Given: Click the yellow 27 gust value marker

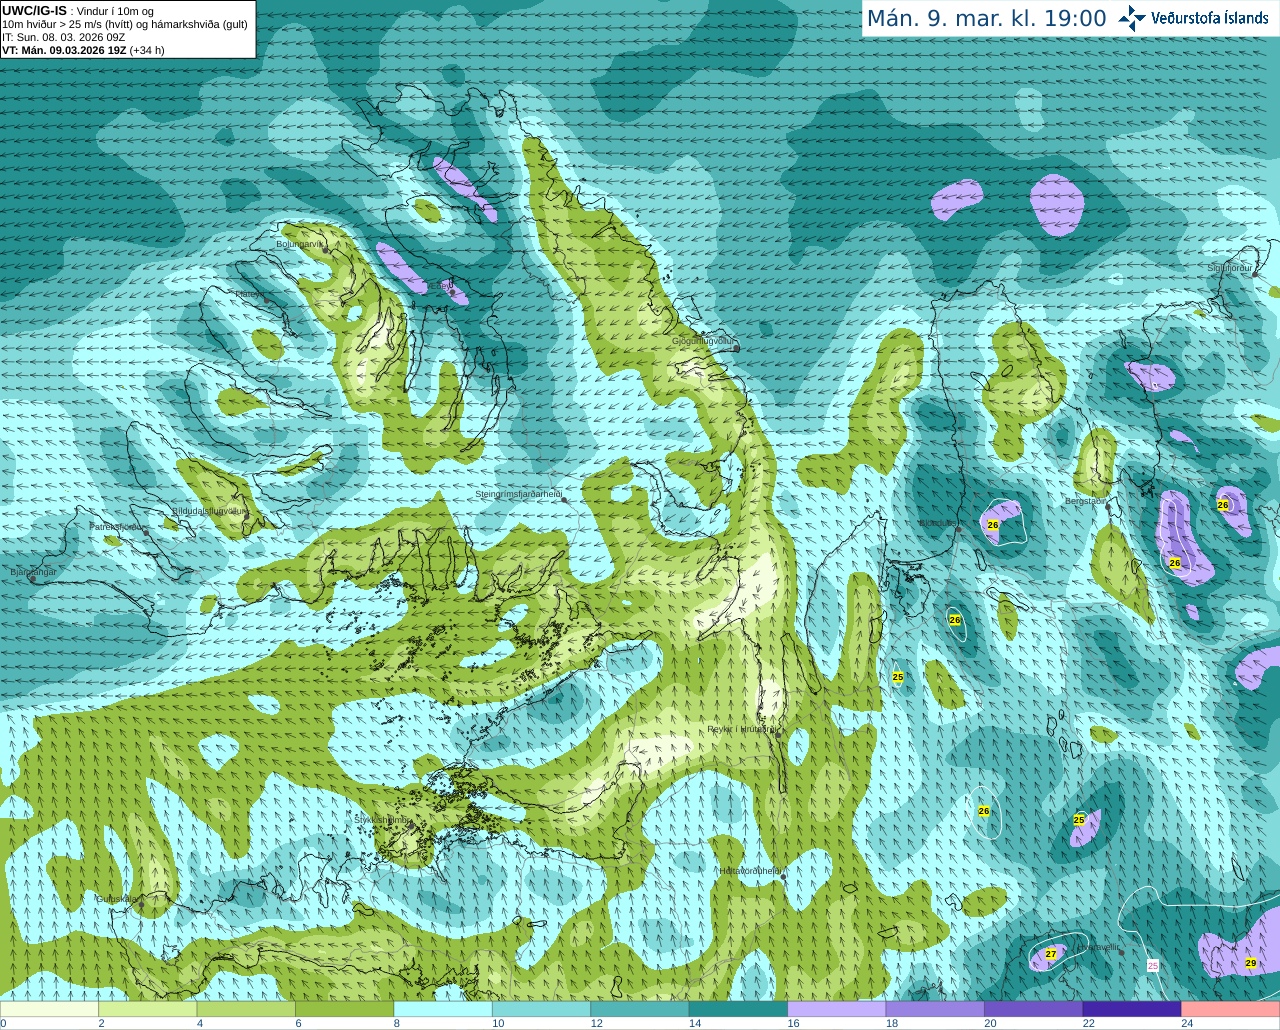Looking at the screenshot, I should click(1051, 954).
